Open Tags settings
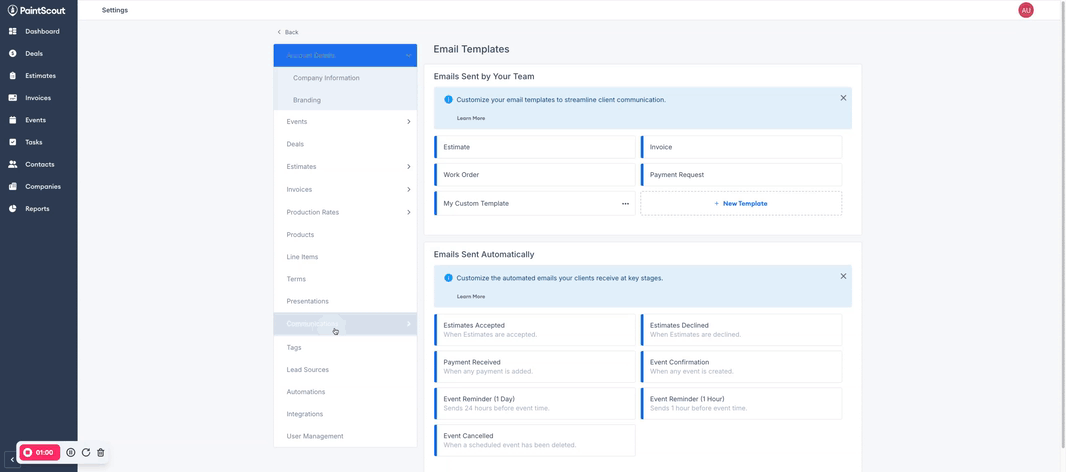1066x472 pixels. [x=345, y=347]
